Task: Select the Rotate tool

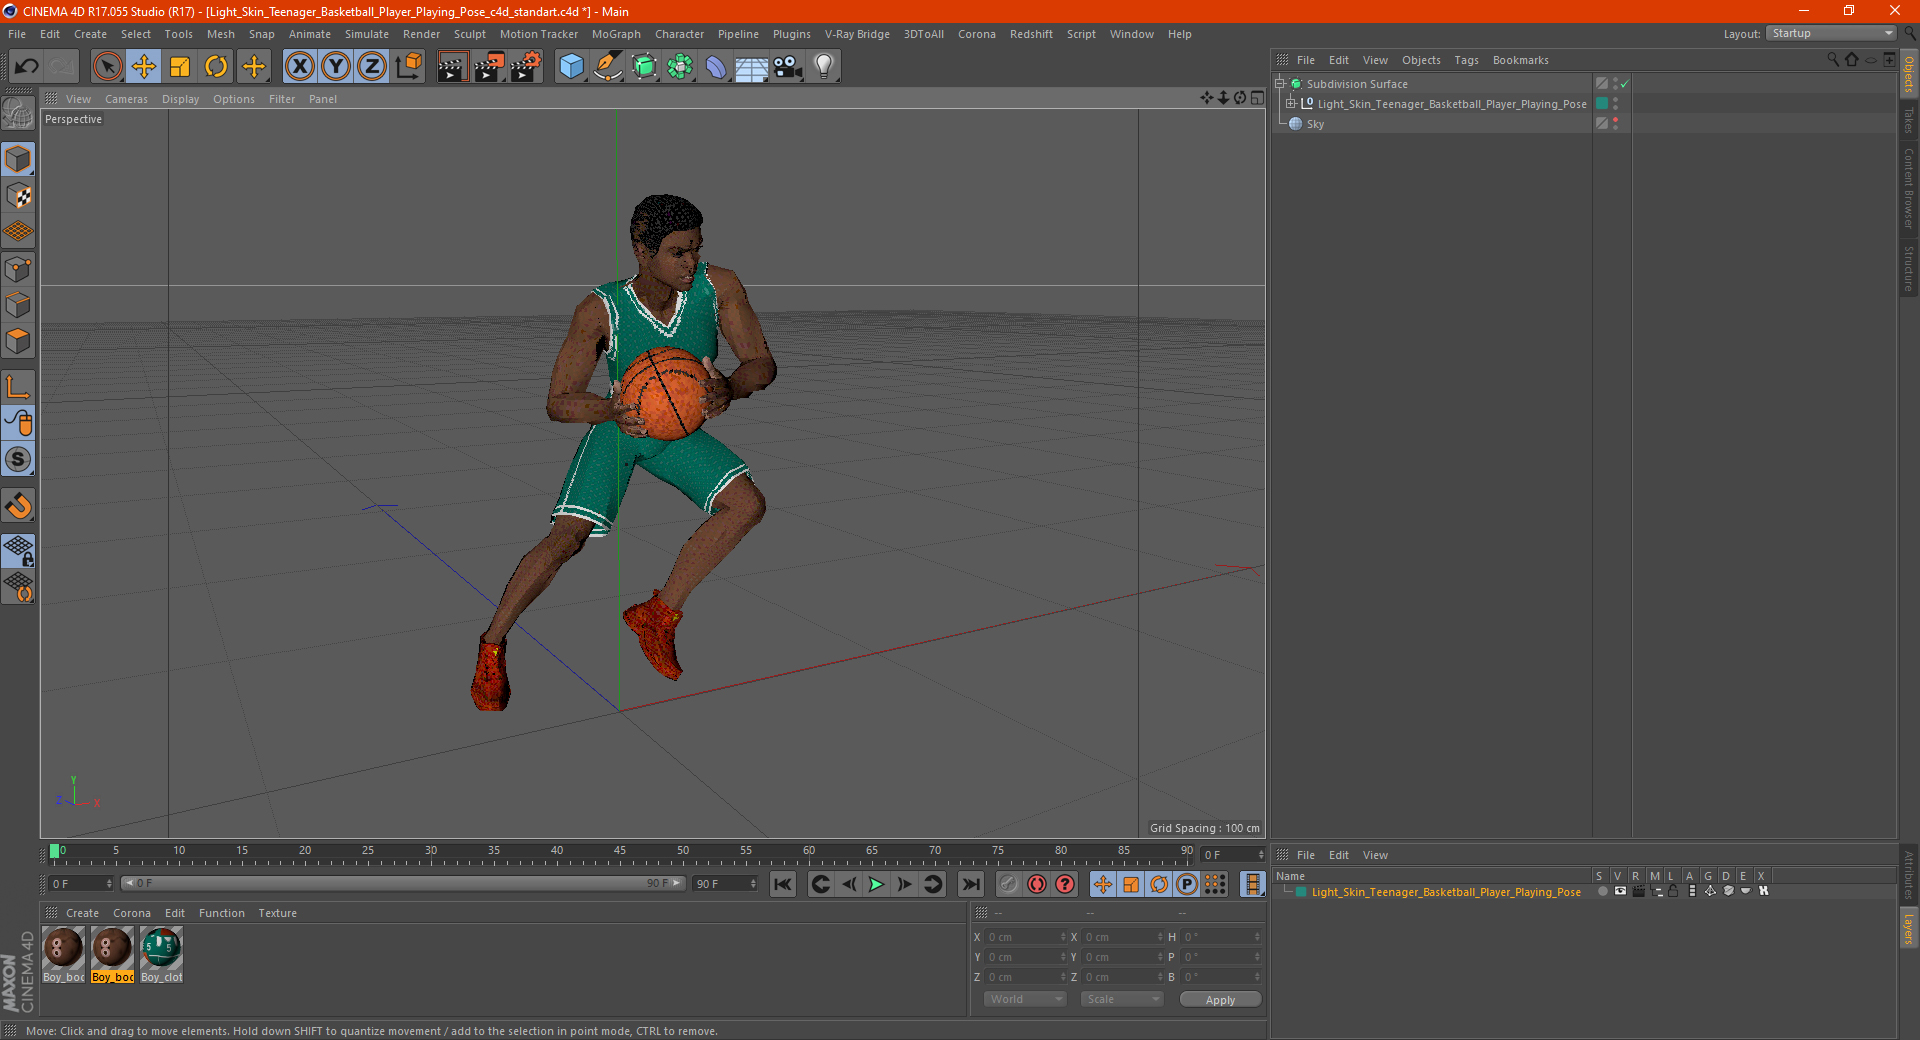Action: [216, 67]
